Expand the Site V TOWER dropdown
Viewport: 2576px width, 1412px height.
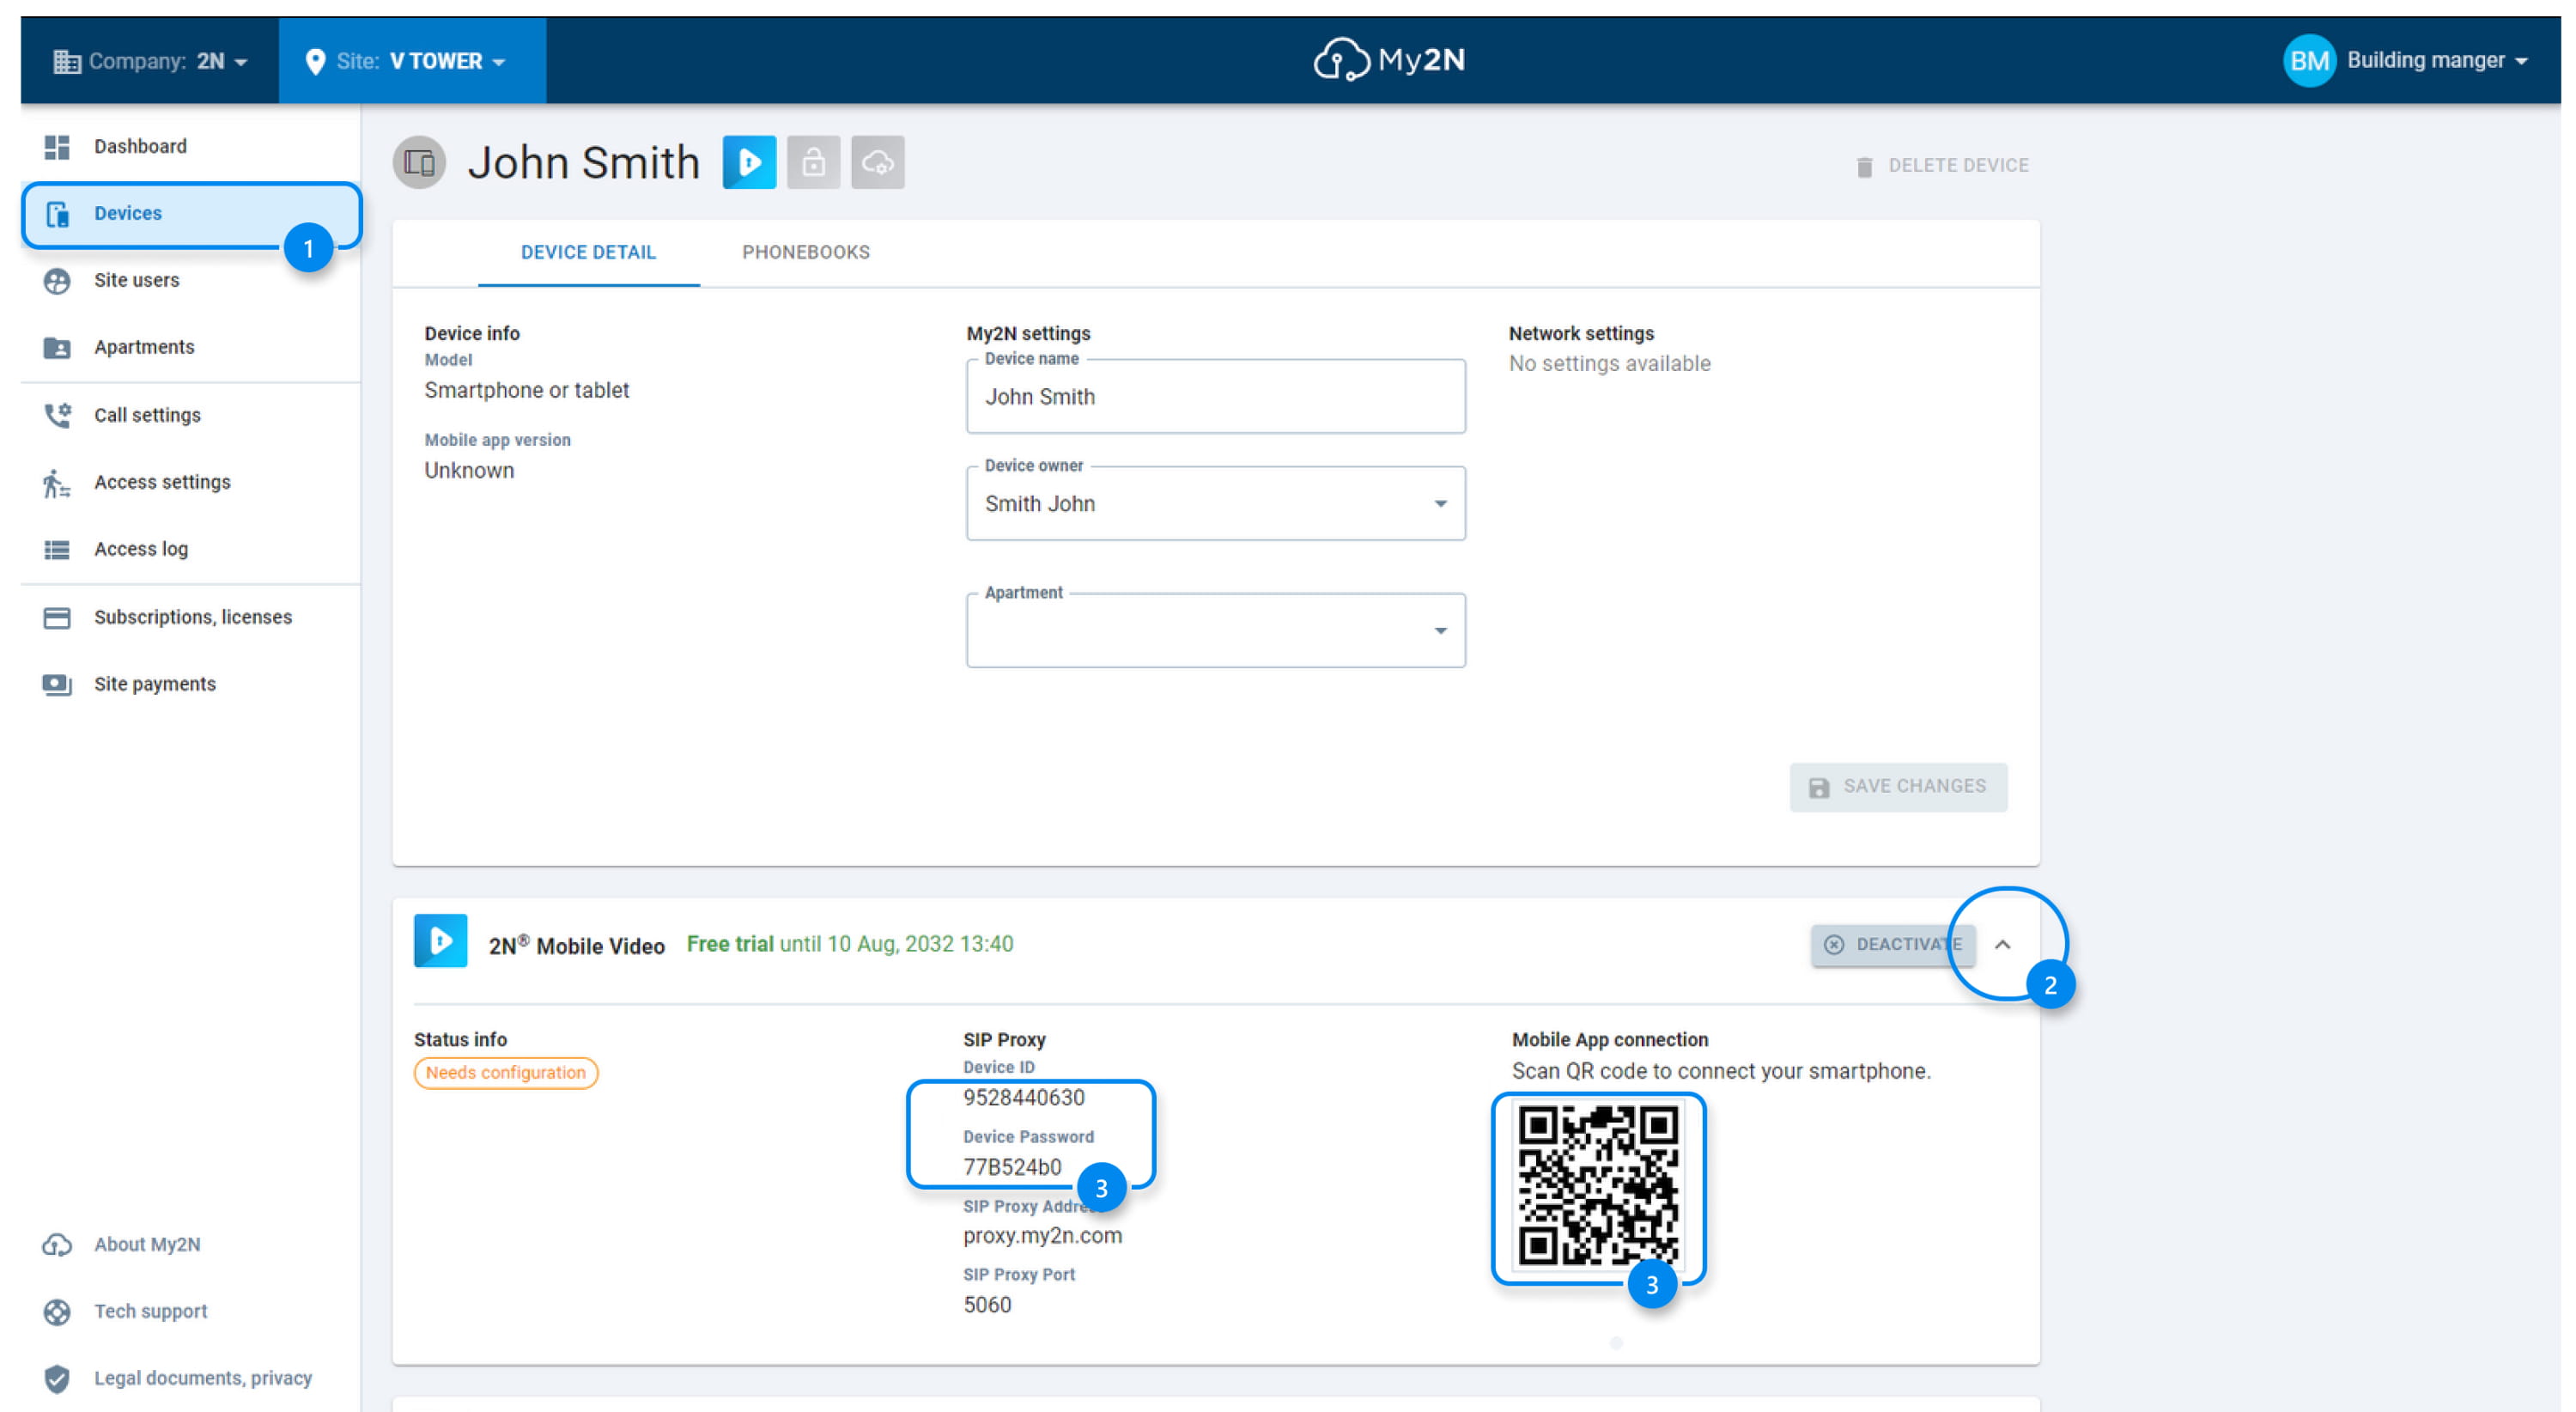coord(412,61)
